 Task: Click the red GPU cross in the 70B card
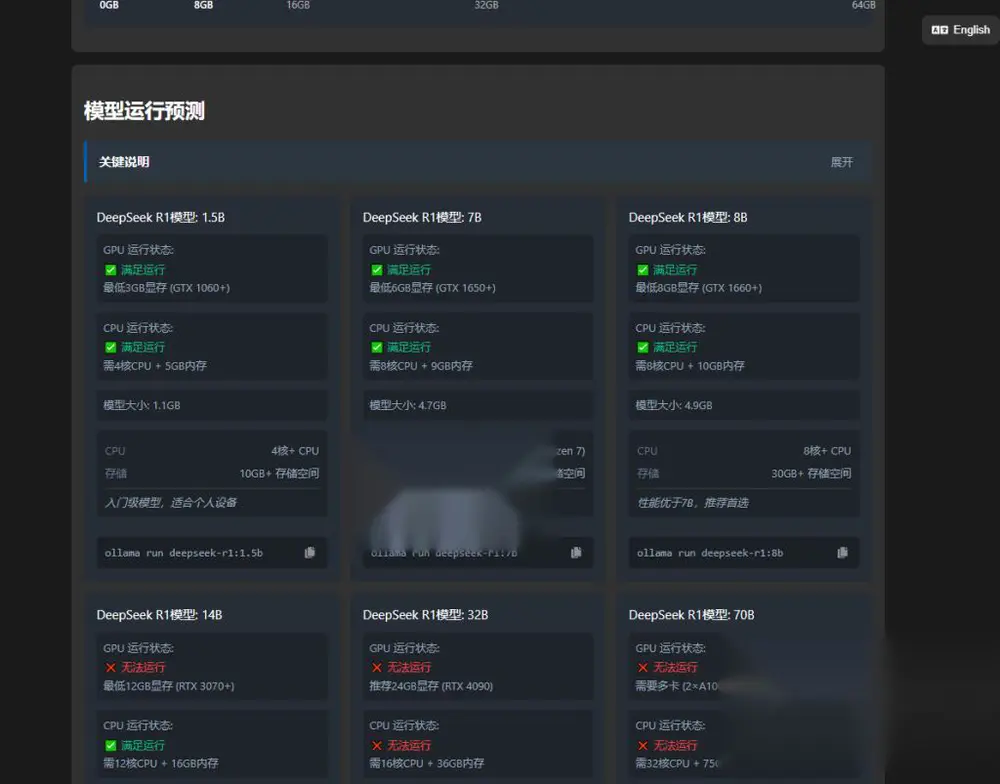point(643,667)
